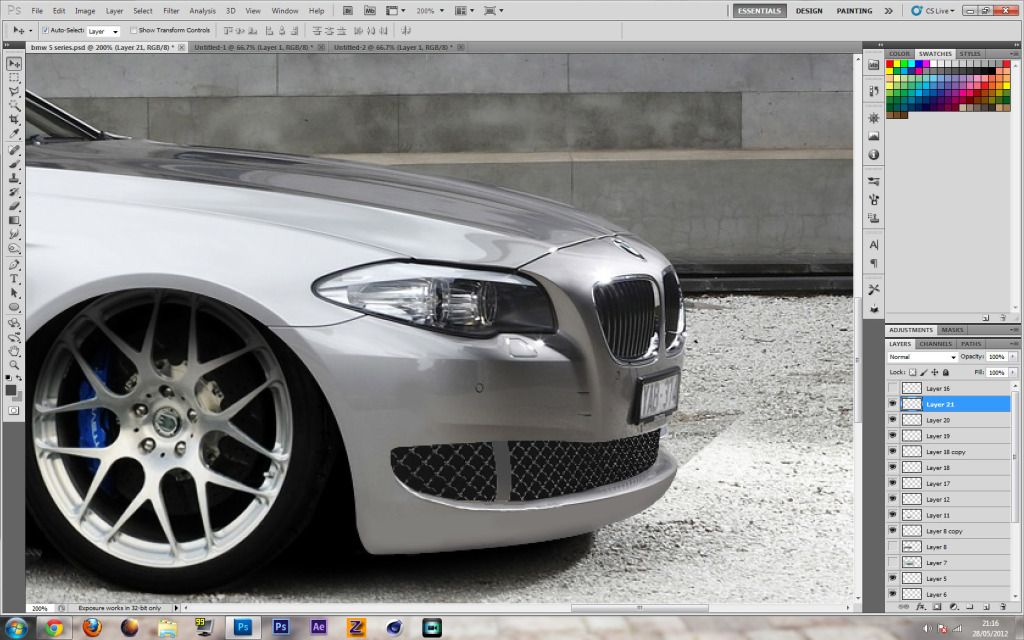This screenshot has height=640, width=1024.
Task: Hide Layer 20 using its eye icon
Action: pos(893,420)
